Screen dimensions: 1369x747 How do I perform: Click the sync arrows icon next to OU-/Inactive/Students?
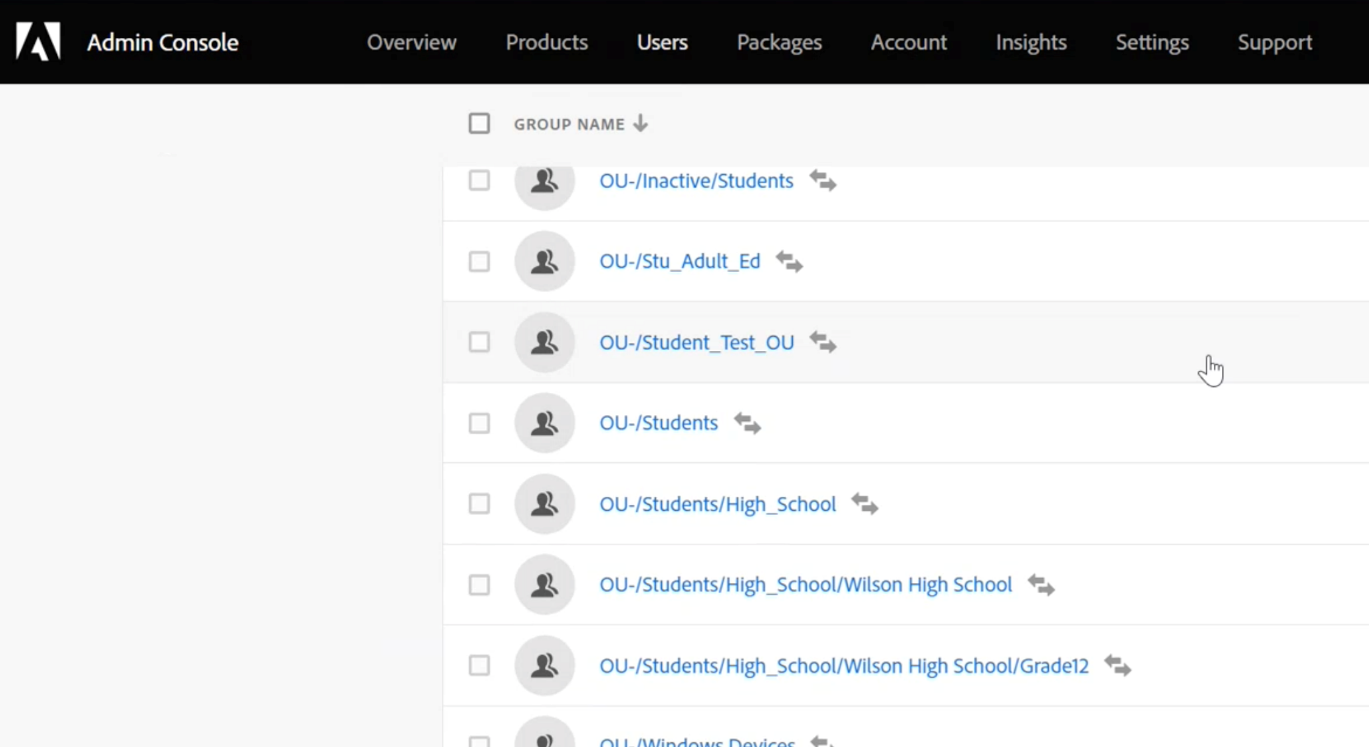[823, 180]
